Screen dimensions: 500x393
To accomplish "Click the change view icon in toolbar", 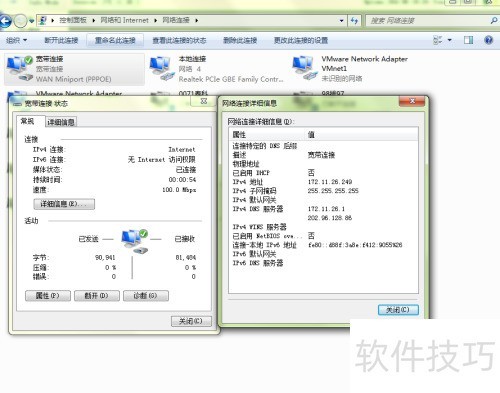I will coord(438,40).
